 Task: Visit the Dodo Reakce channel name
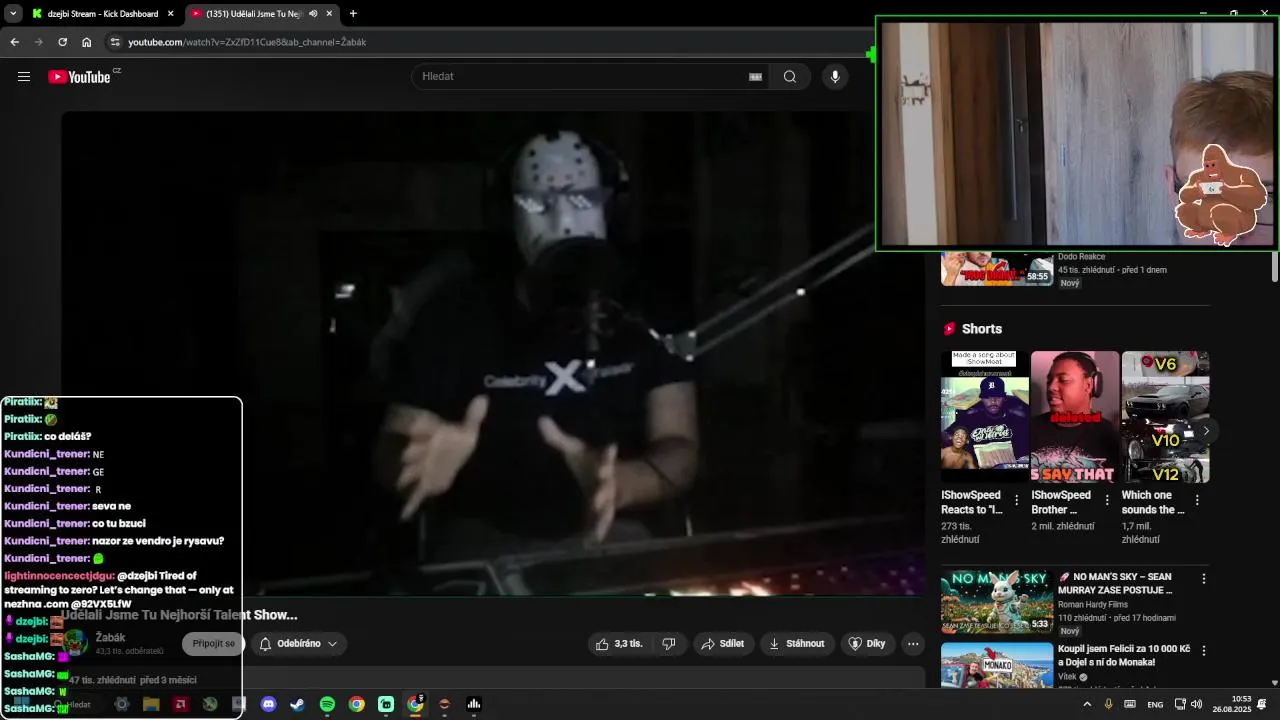pos(1081,257)
